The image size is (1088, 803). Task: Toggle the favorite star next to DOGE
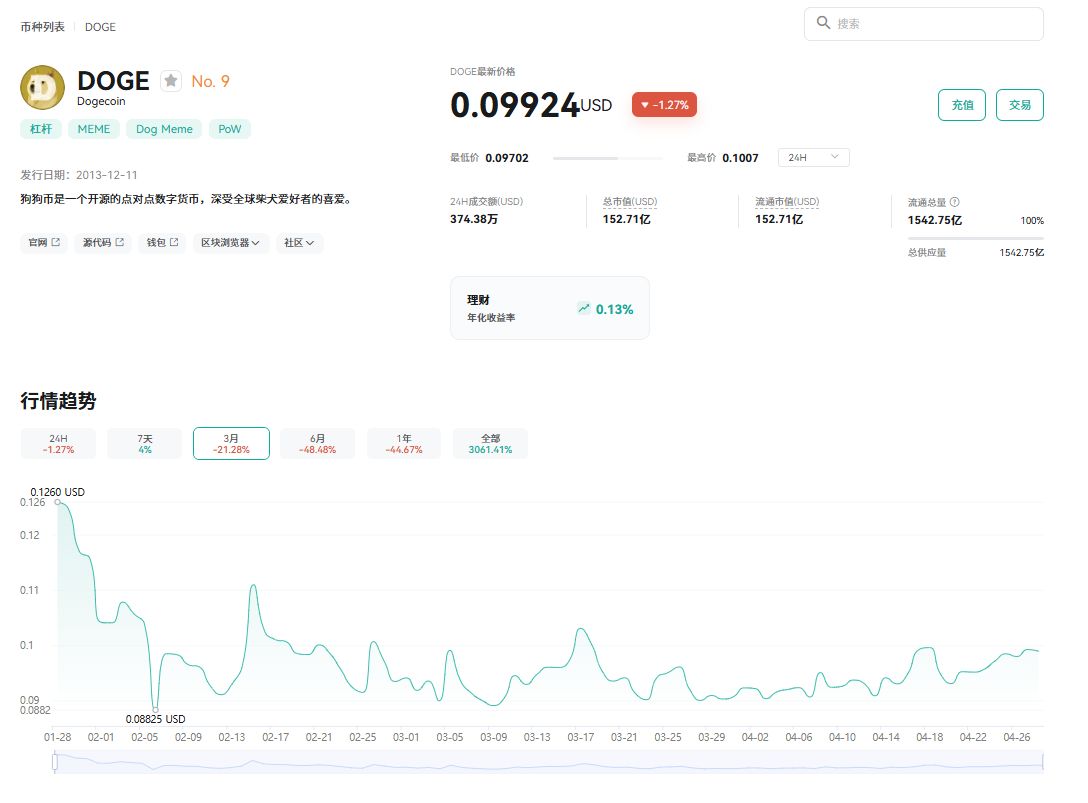point(171,81)
